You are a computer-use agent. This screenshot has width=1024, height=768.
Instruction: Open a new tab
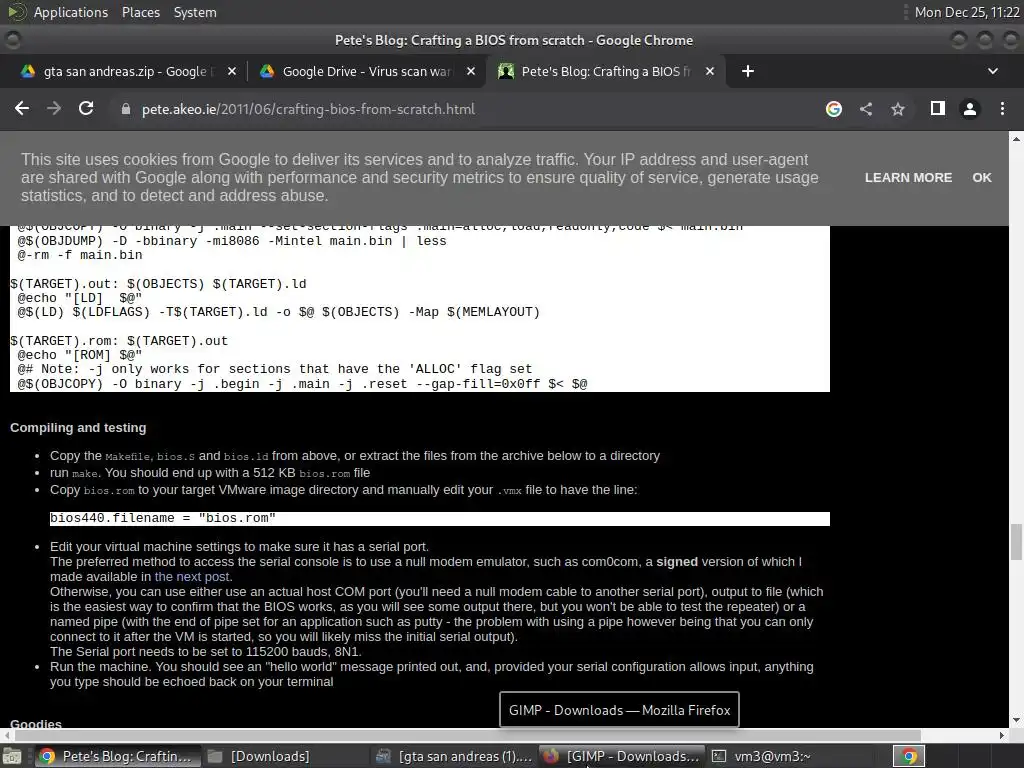tap(748, 71)
